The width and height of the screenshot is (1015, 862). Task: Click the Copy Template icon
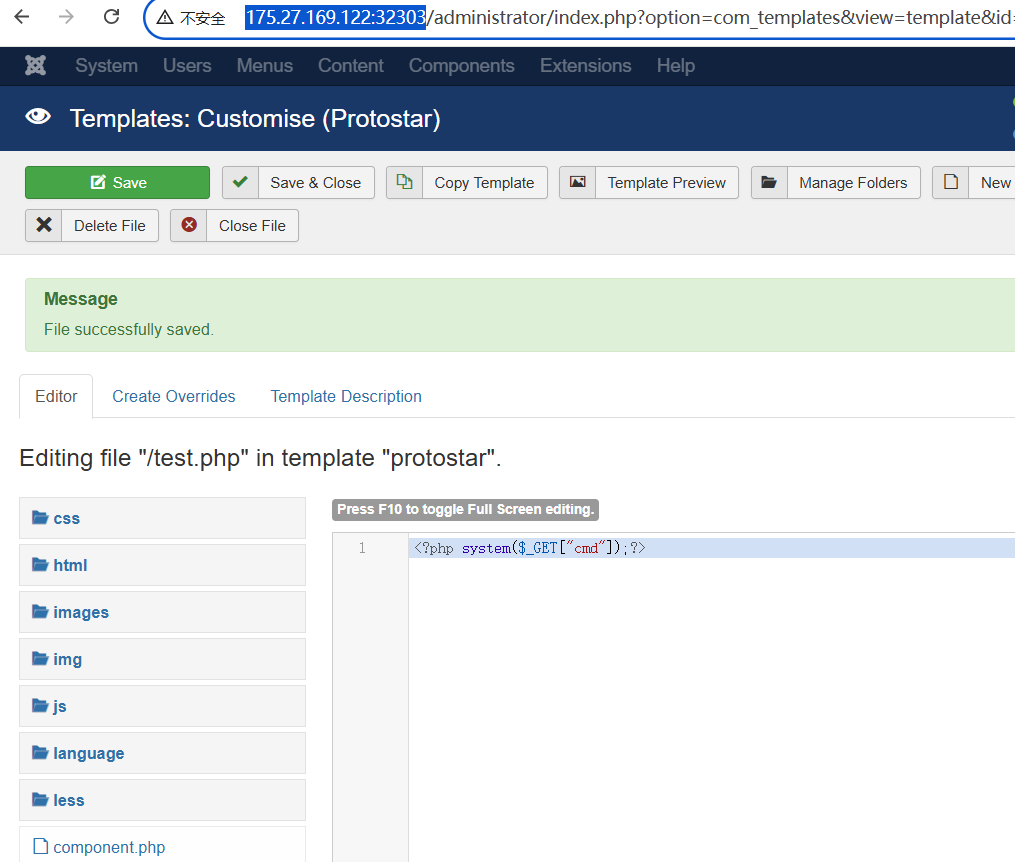coord(404,182)
